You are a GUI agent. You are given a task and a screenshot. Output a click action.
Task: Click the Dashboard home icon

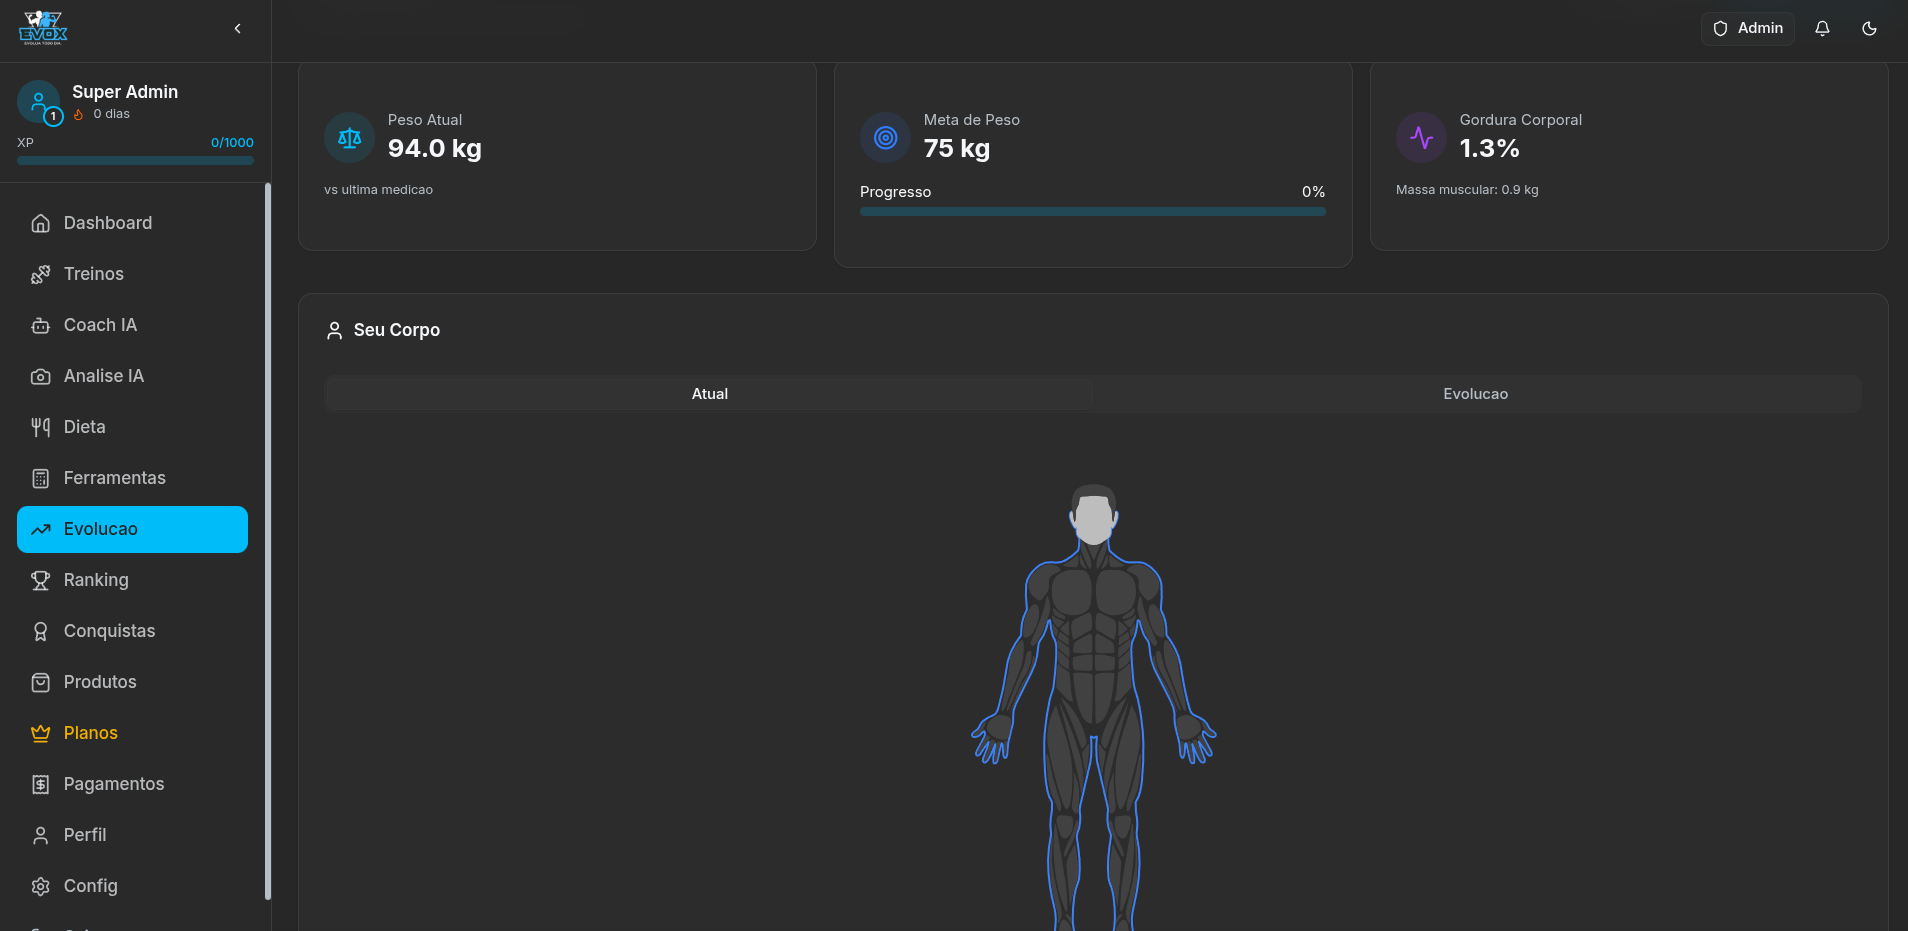point(41,223)
